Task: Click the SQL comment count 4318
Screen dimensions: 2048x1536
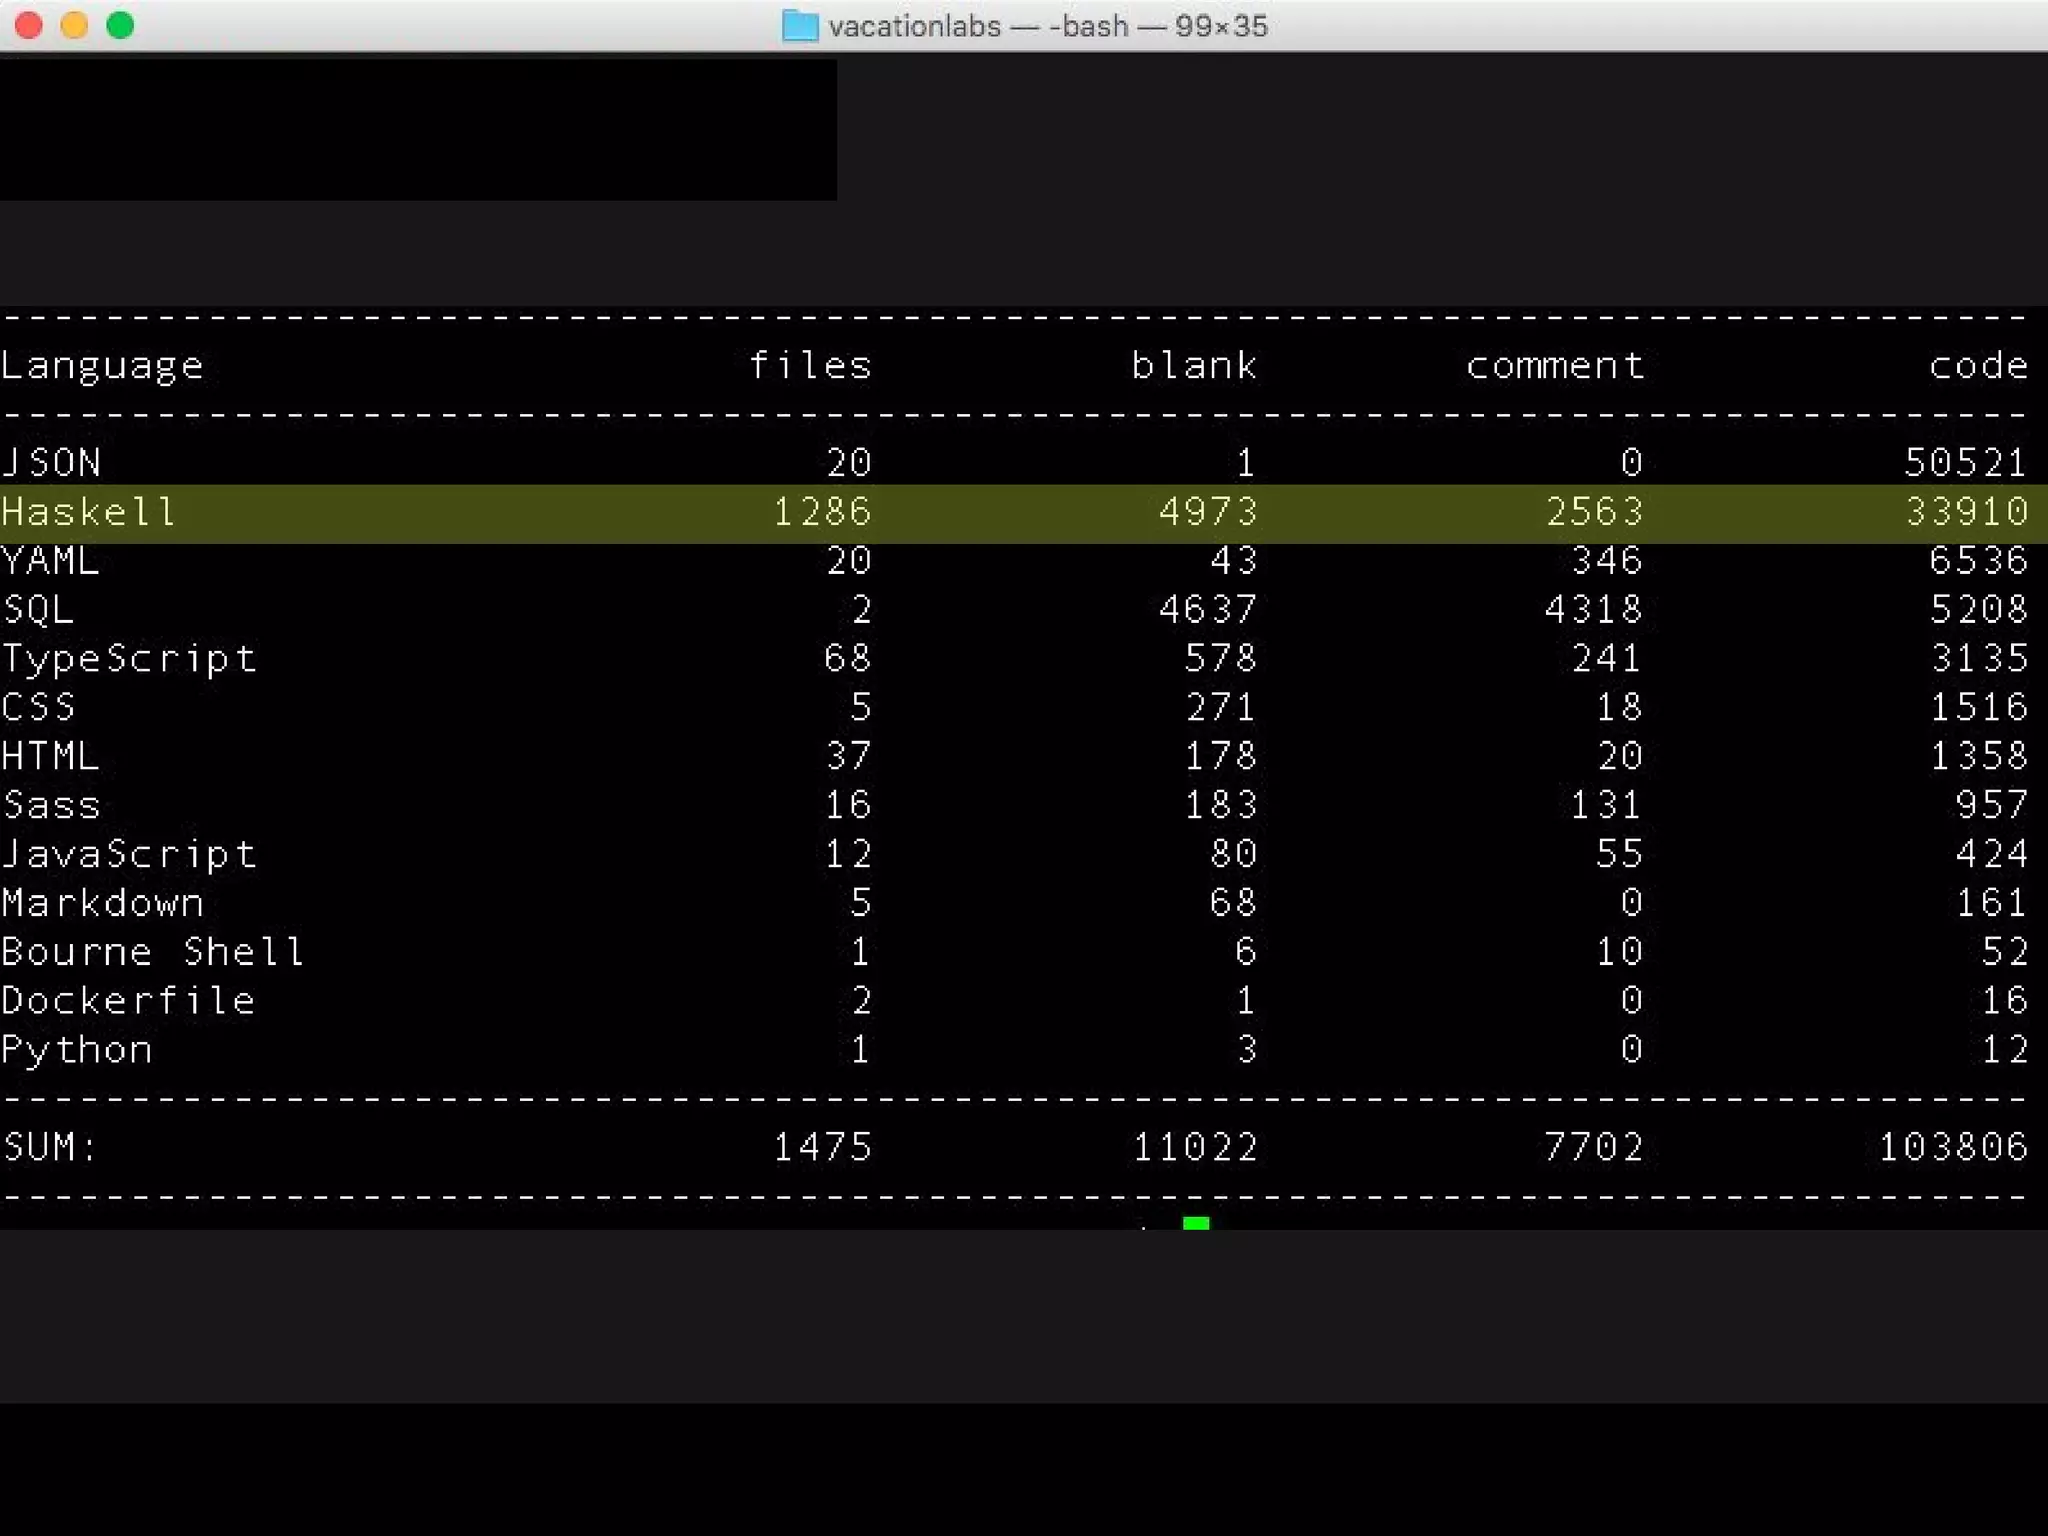Action: (x=1593, y=609)
